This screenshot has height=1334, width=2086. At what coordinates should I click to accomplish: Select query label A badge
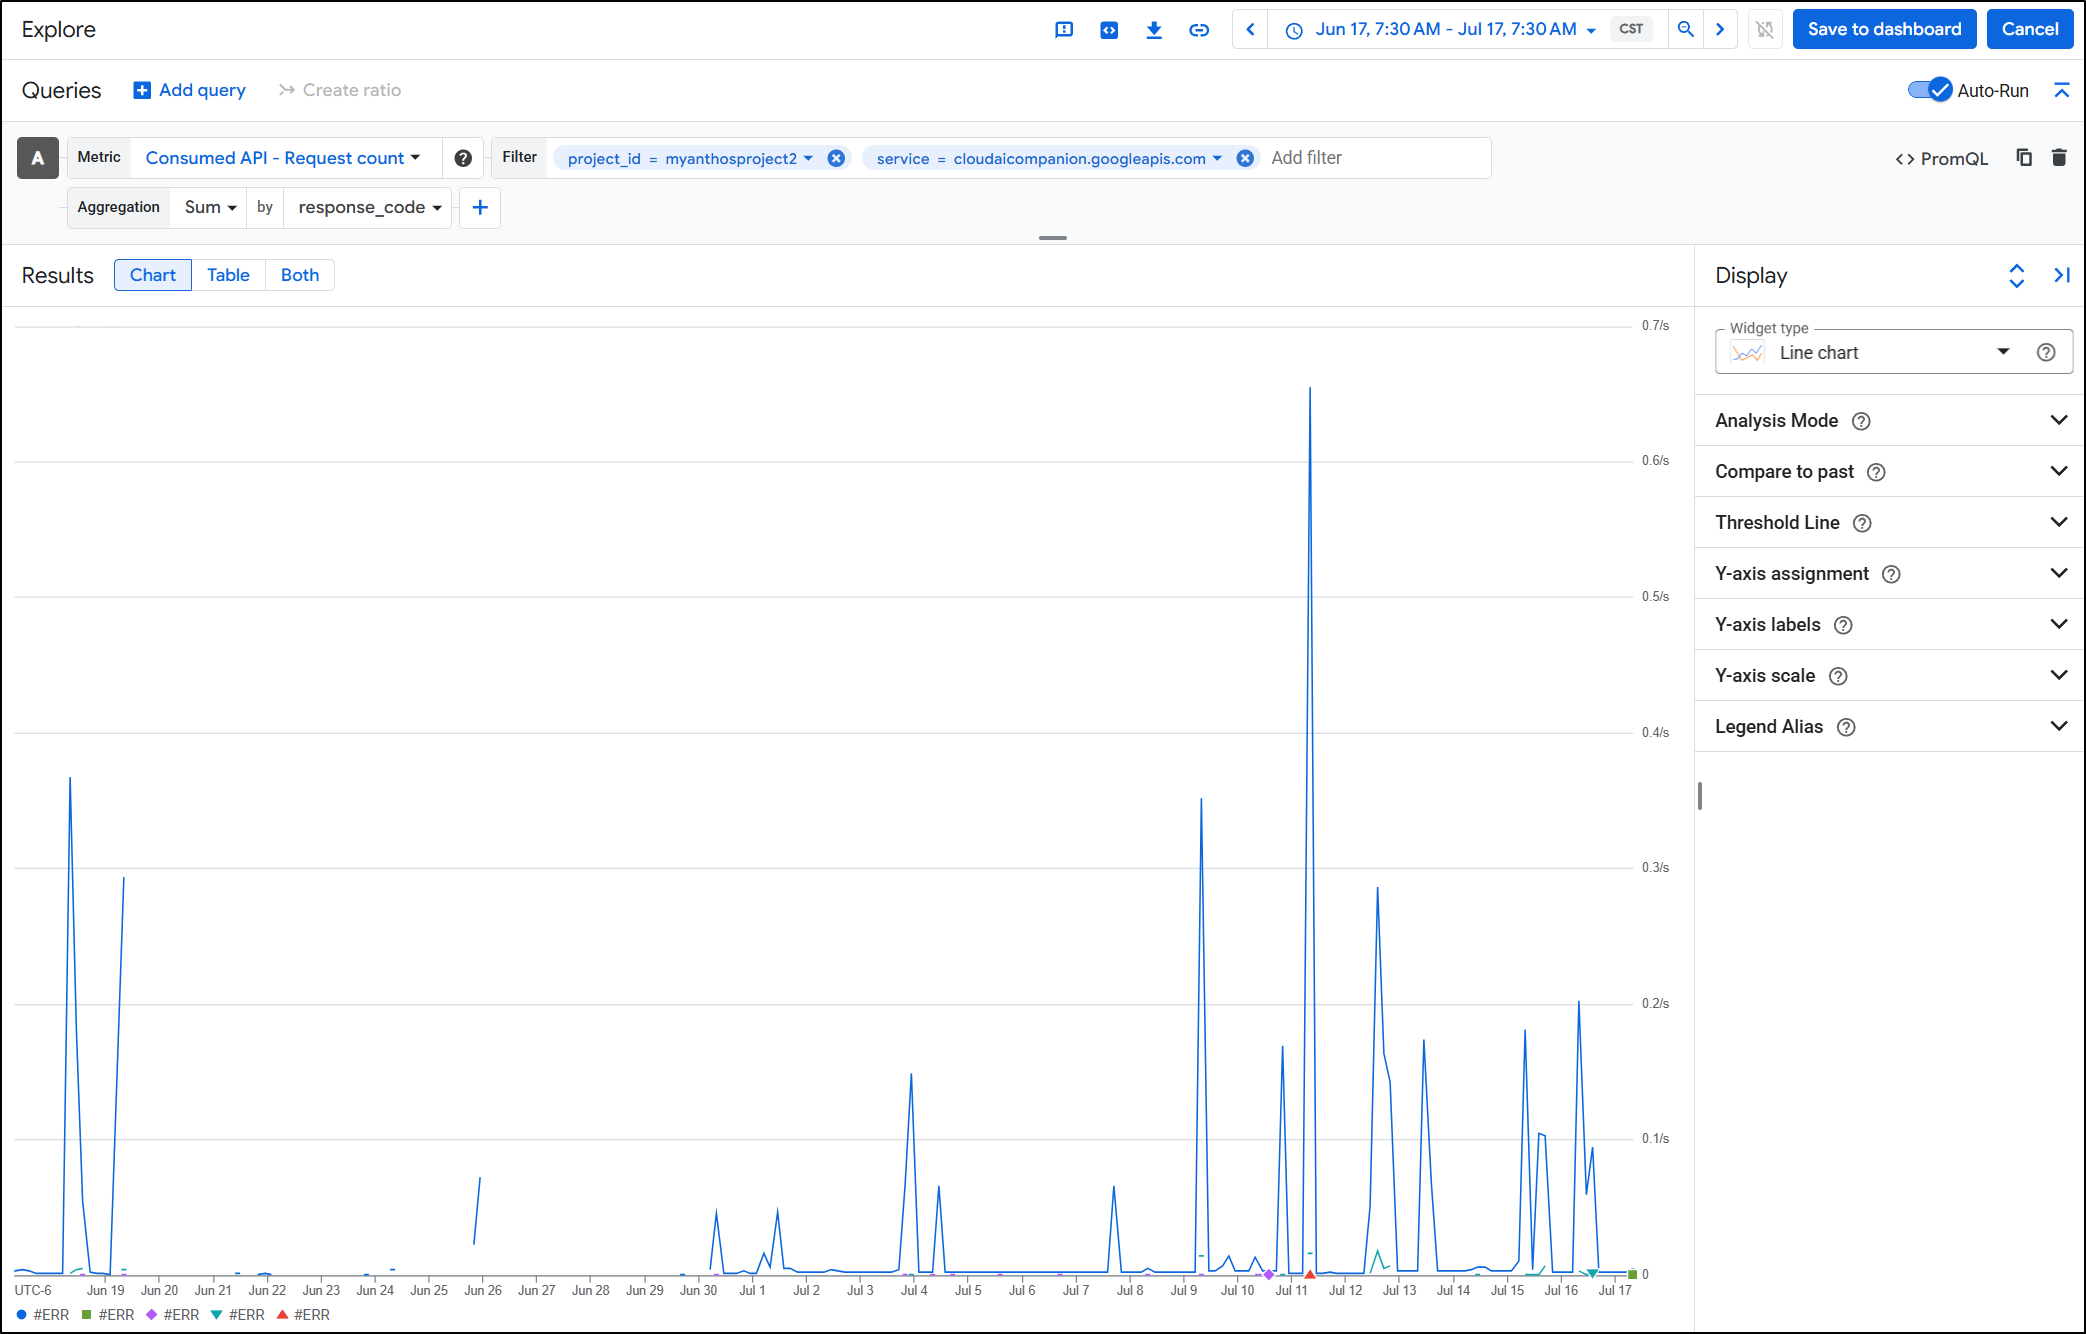[38, 158]
